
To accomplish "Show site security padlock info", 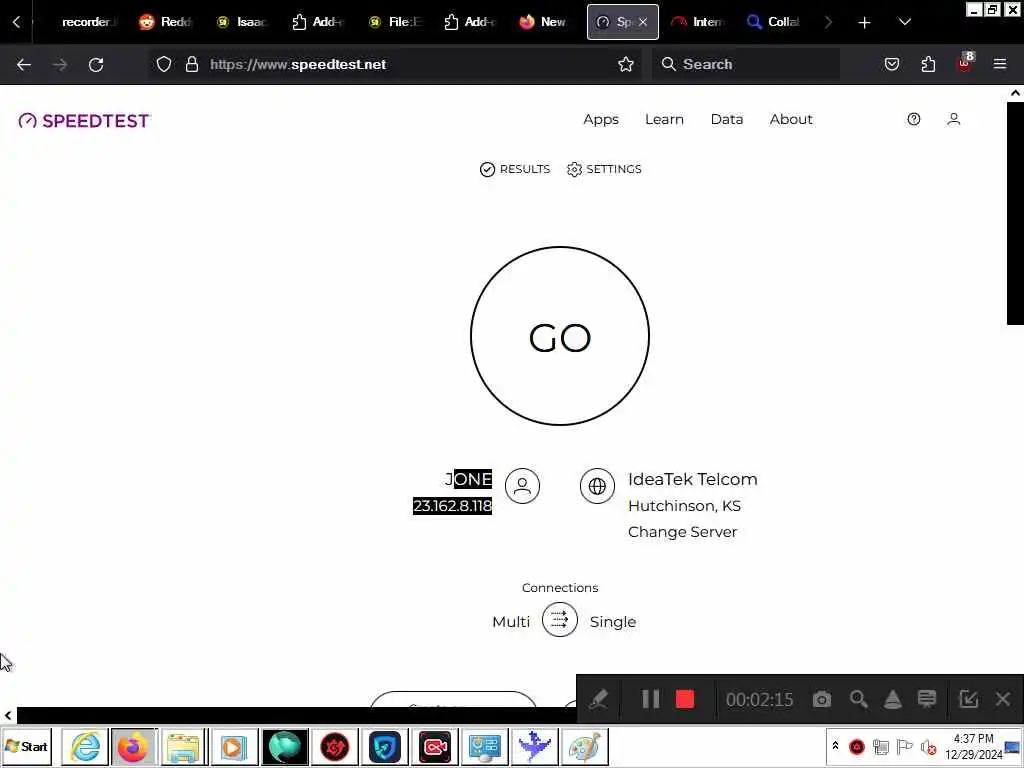I will pyautogui.click(x=191, y=64).
